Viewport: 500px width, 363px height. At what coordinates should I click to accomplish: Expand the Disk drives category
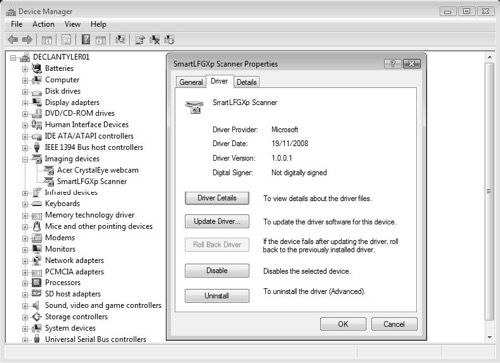point(25,92)
